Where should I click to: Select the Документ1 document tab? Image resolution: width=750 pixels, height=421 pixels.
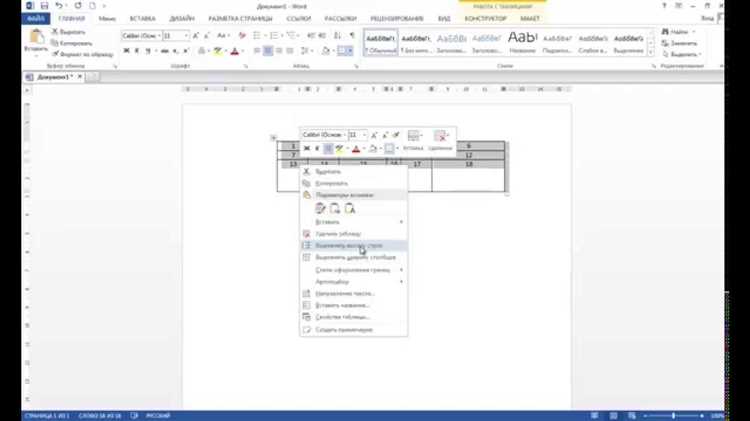tap(54, 77)
